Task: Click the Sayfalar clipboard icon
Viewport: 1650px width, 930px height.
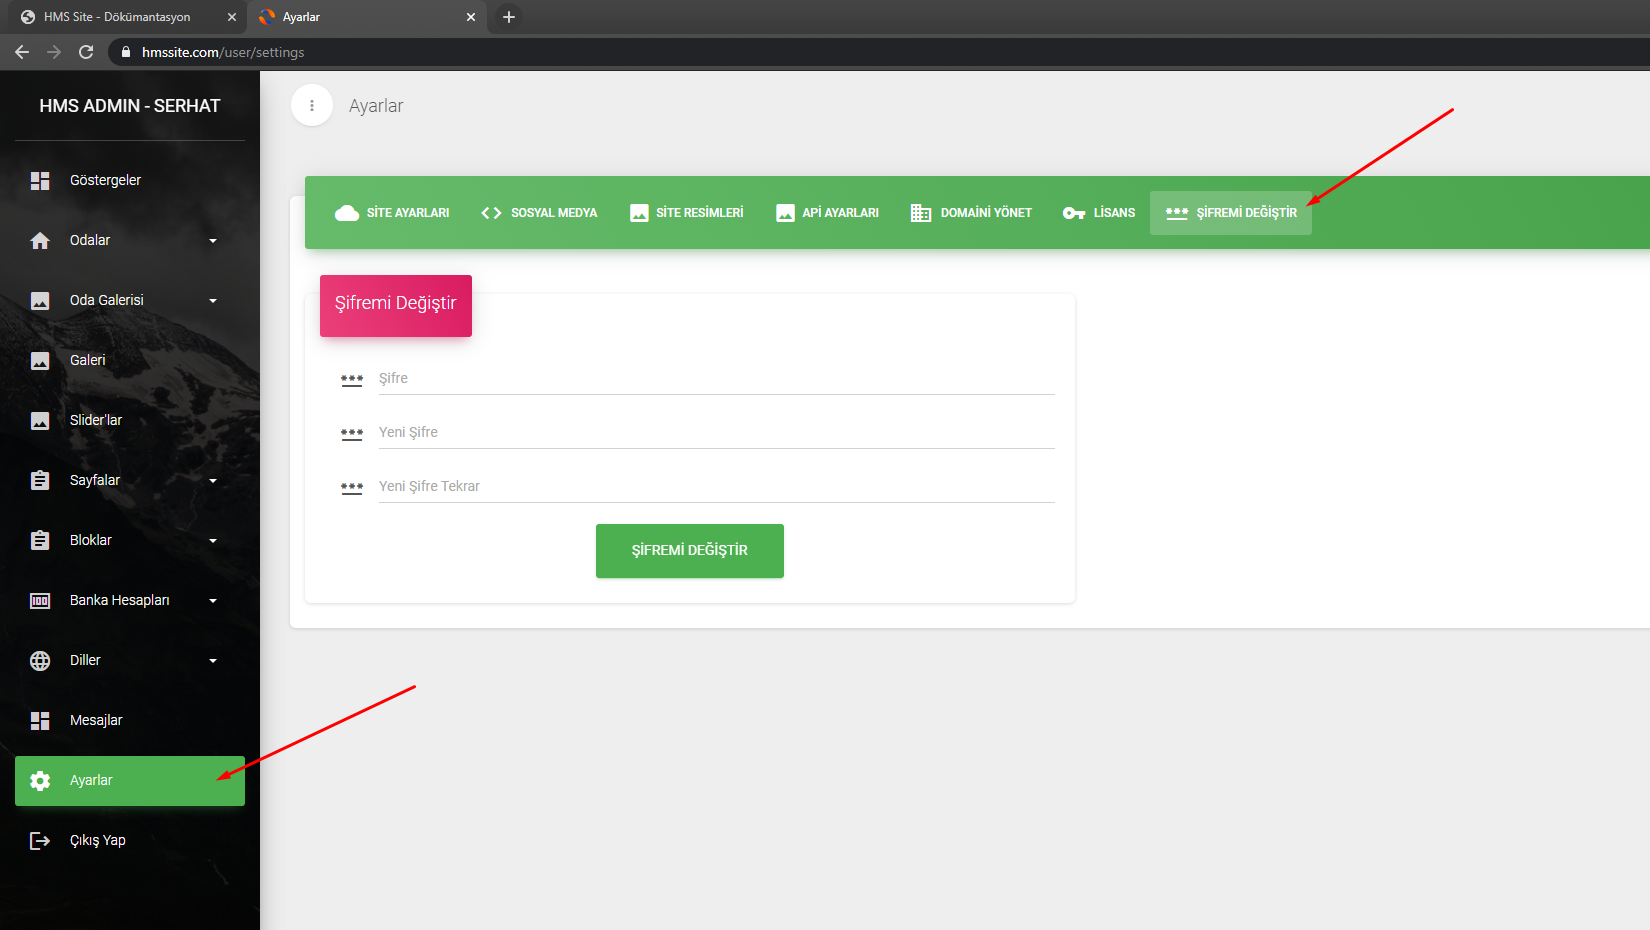Action: [40, 481]
